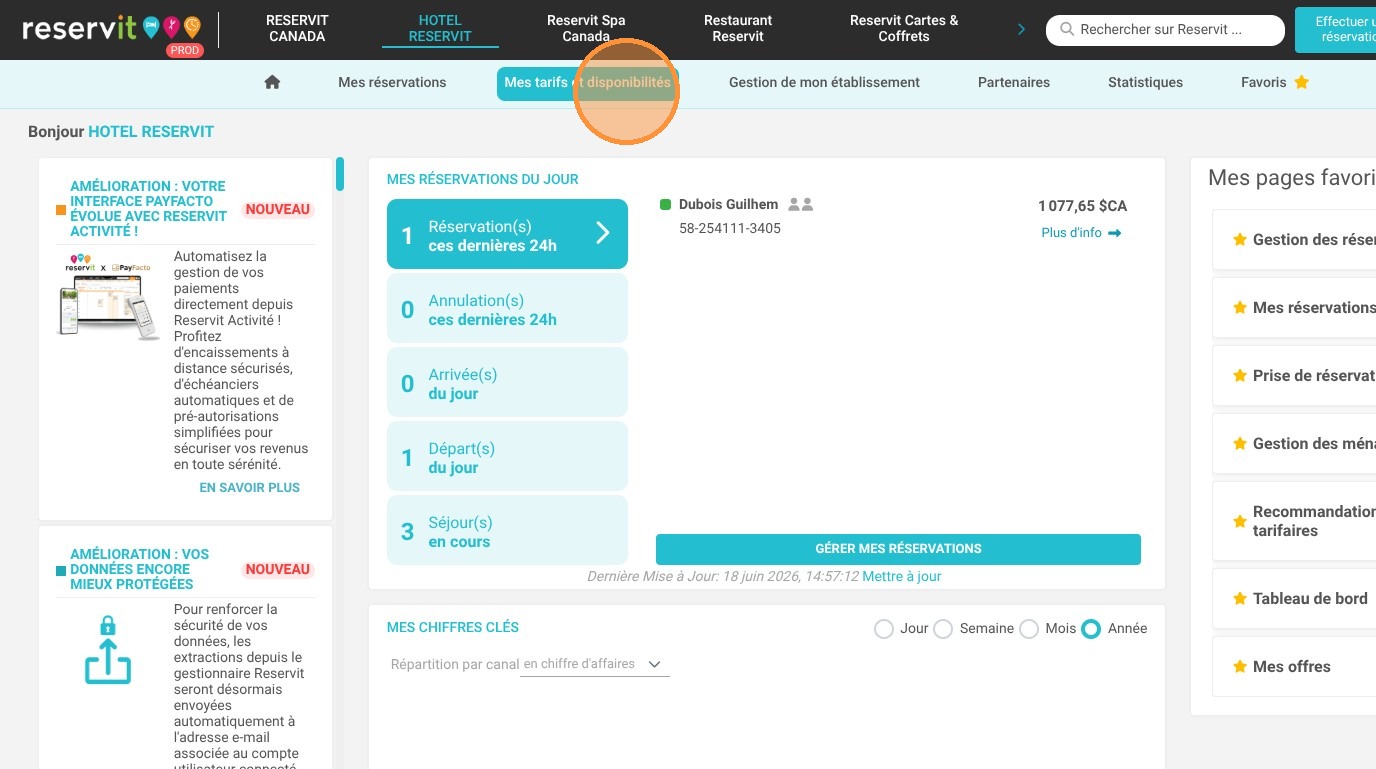Open Gestion des réser favorite page
Viewport: 1376px width, 769px height.
pyautogui.click(x=1294, y=240)
